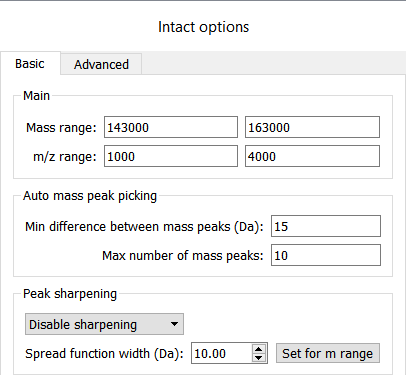Select the Basic tab

point(30,63)
